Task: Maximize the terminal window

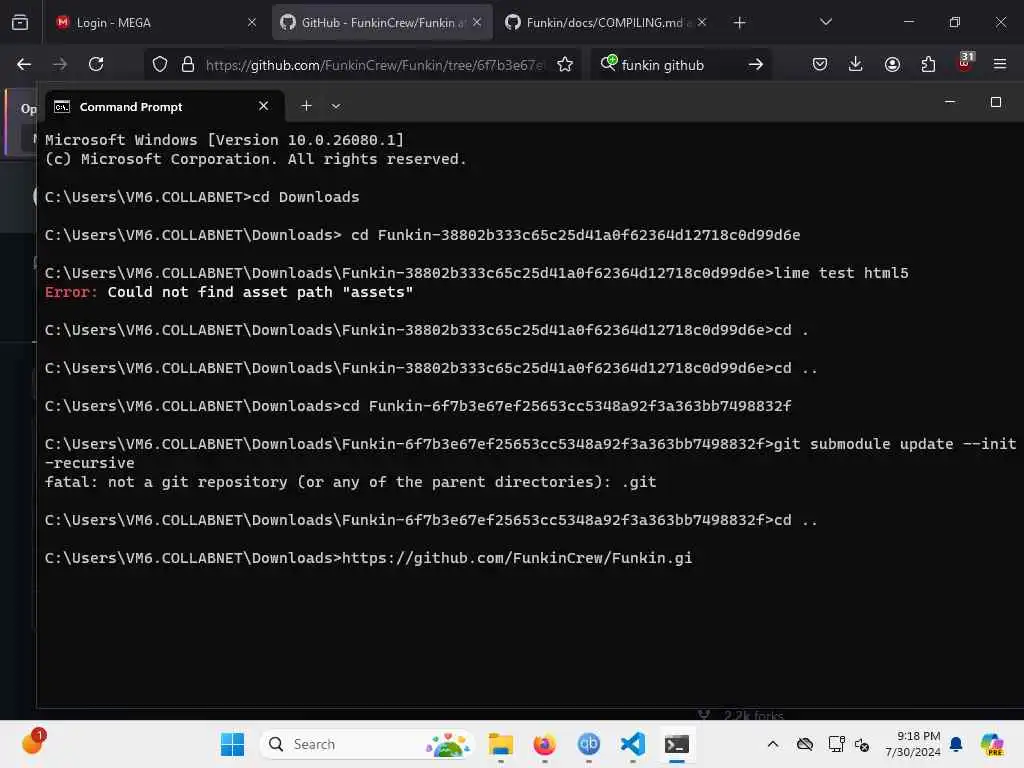Action: coord(996,102)
